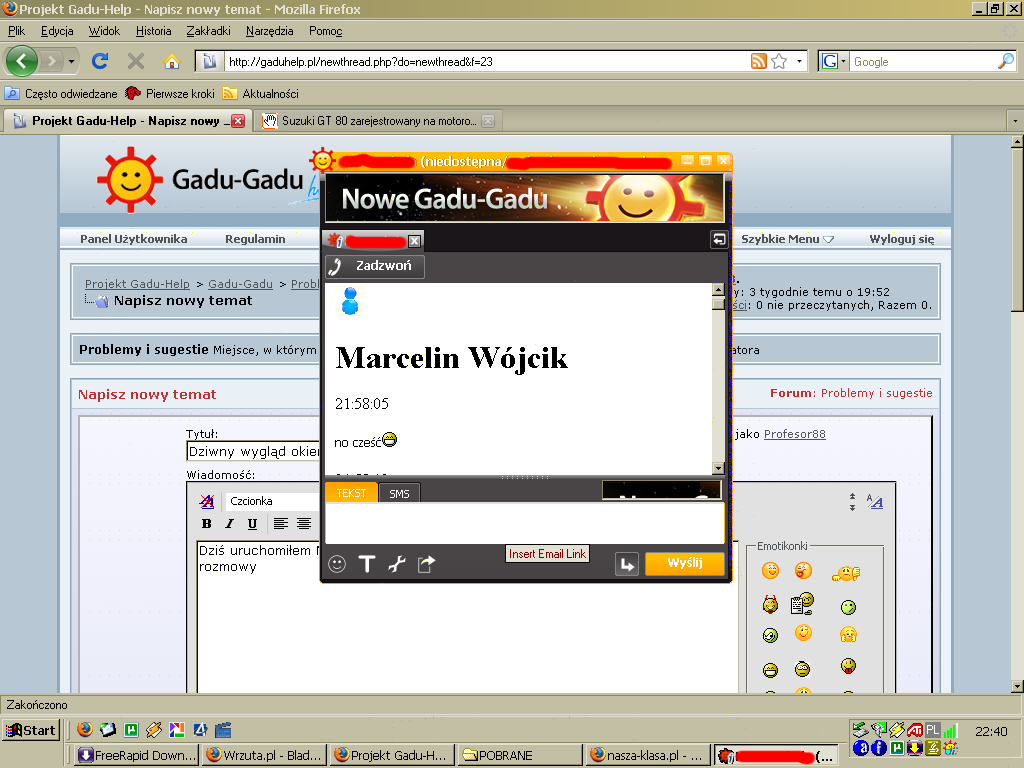Insert the devil-horned emoticon from Emotikonki

point(771,605)
